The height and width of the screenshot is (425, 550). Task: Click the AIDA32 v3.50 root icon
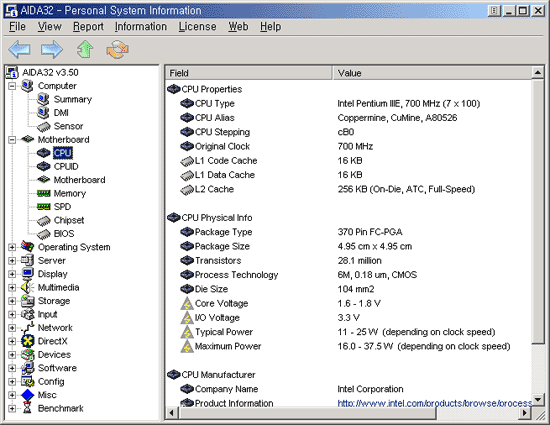[12, 72]
